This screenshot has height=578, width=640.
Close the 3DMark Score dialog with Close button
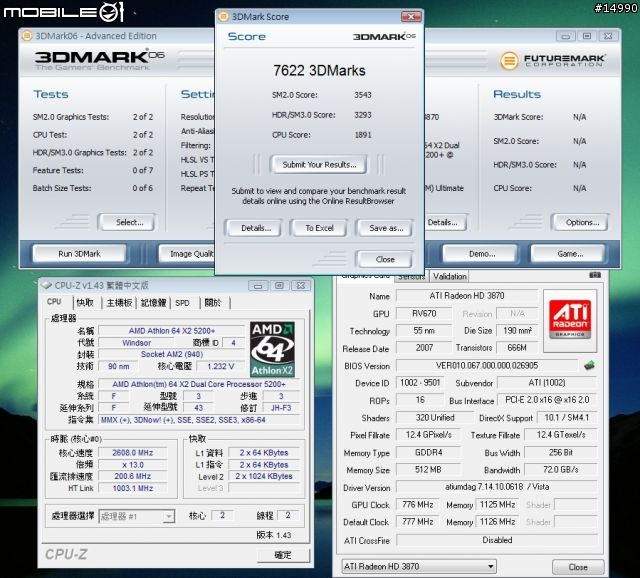(384, 259)
